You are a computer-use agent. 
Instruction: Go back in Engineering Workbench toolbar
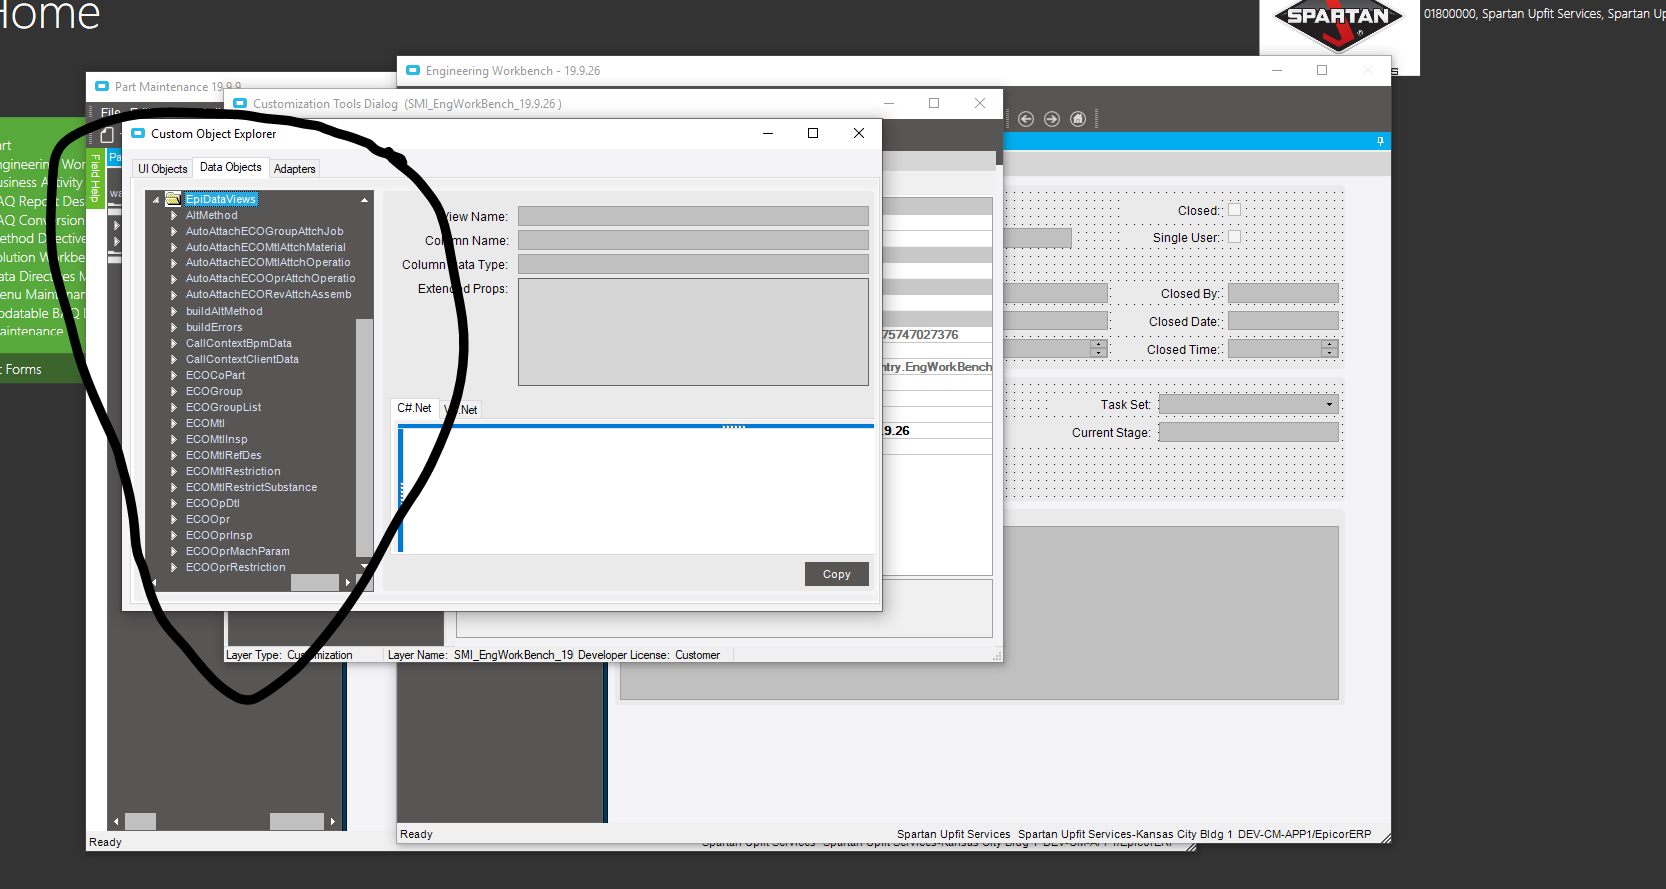1026,119
